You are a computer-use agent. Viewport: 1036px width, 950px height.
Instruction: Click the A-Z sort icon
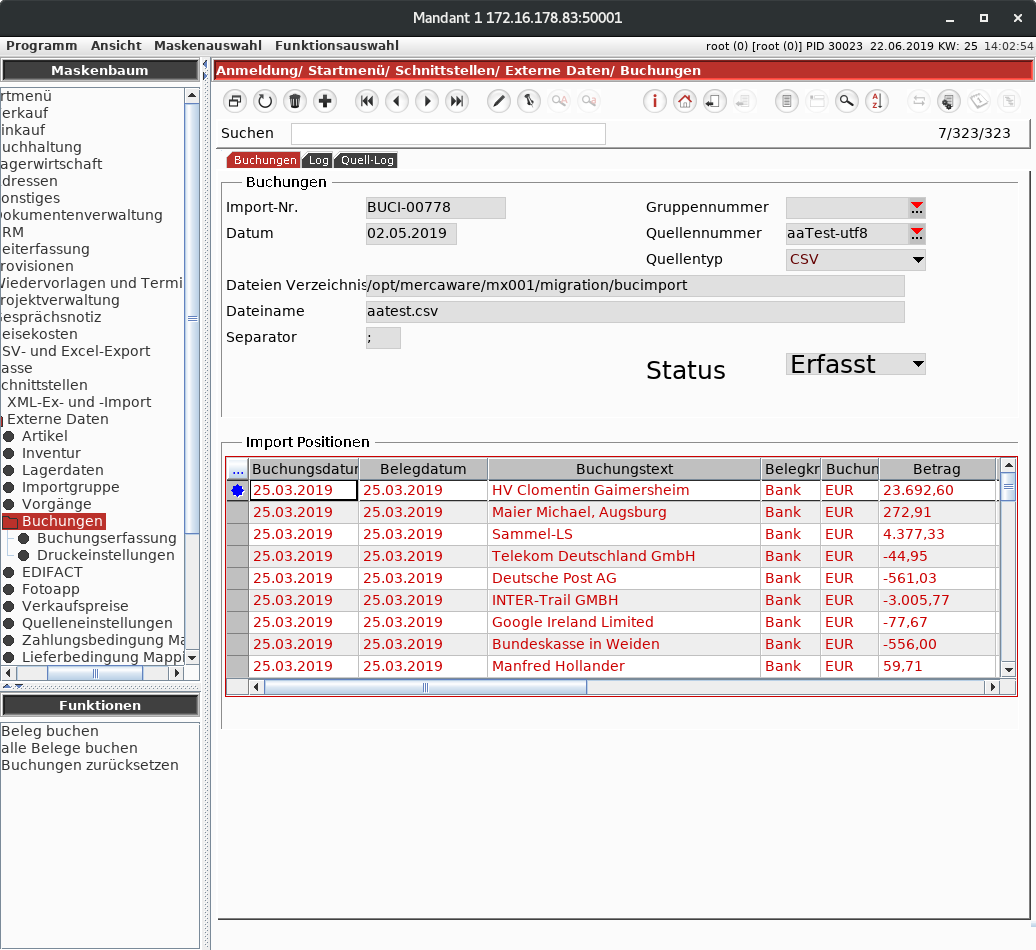tap(877, 101)
